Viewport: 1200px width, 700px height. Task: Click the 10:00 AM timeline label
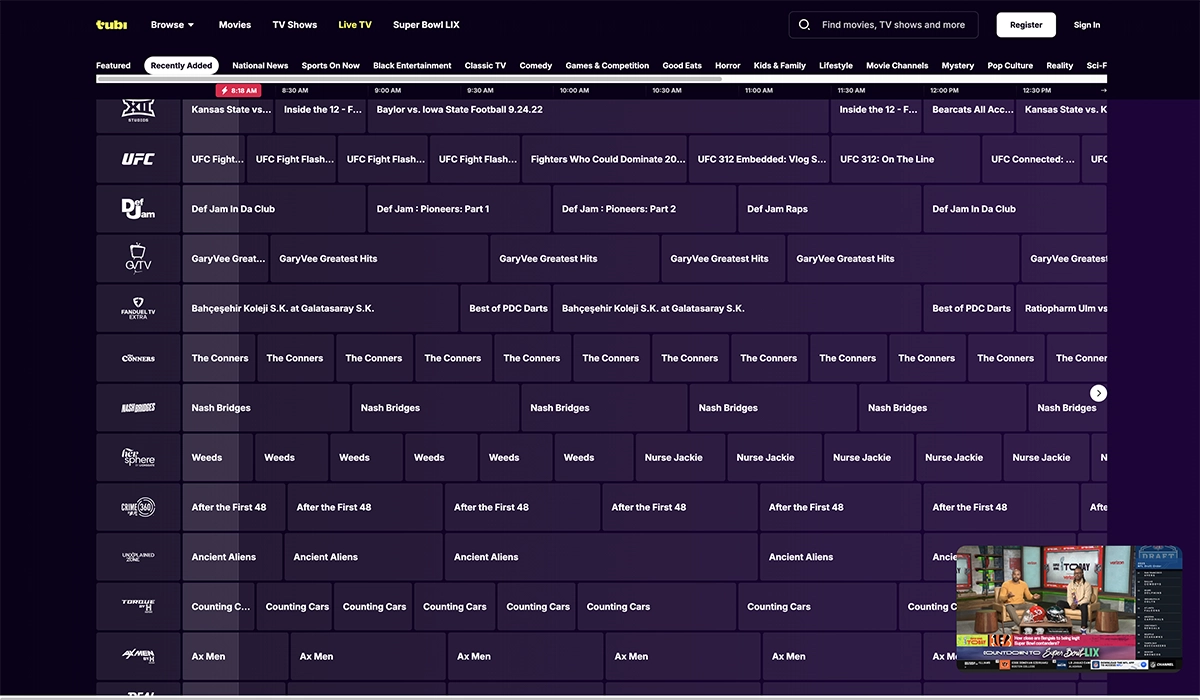click(574, 90)
